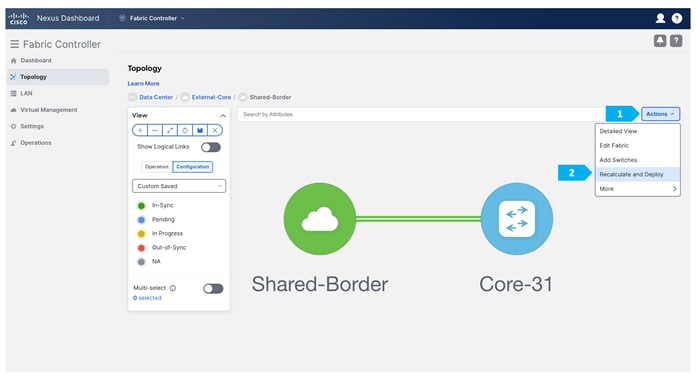Save the topology layout with the disk icon

pyautogui.click(x=200, y=130)
